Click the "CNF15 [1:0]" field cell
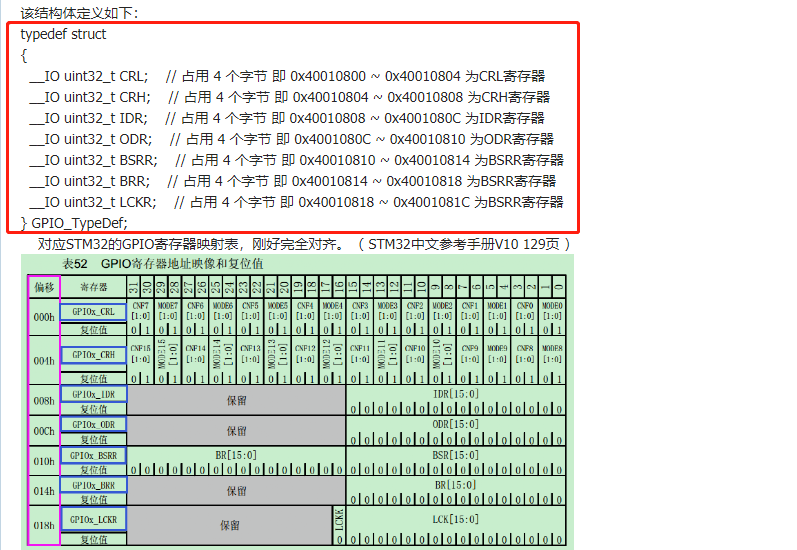Viewport: 797px width, 550px height. tap(140, 354)
